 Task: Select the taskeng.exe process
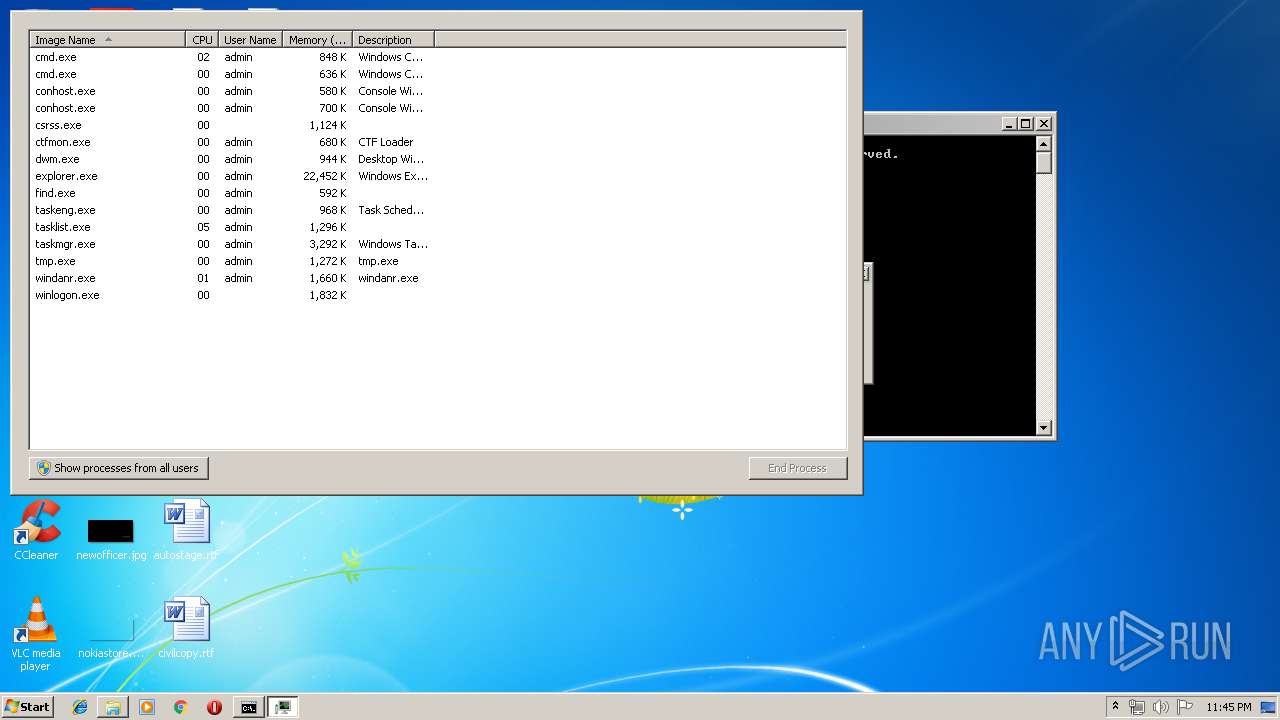coord(438,210)
